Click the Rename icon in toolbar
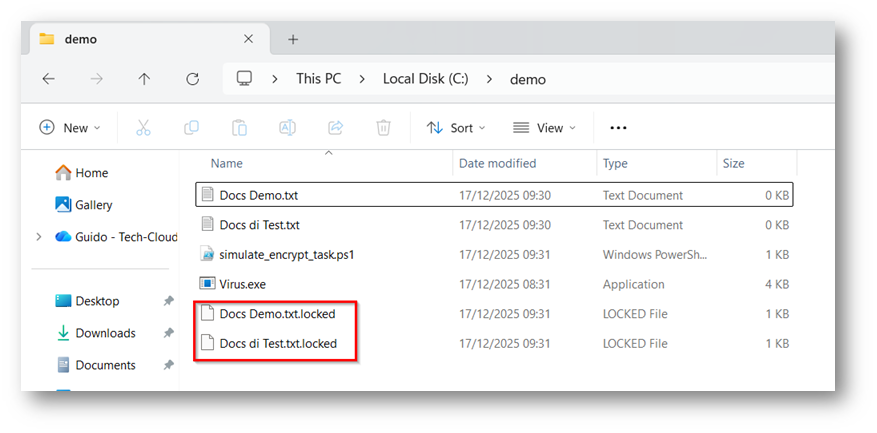 tap(287, 128)
